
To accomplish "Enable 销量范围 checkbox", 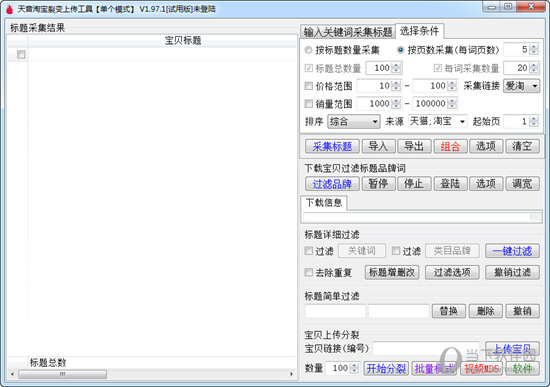I will click(x=309, y=104).
